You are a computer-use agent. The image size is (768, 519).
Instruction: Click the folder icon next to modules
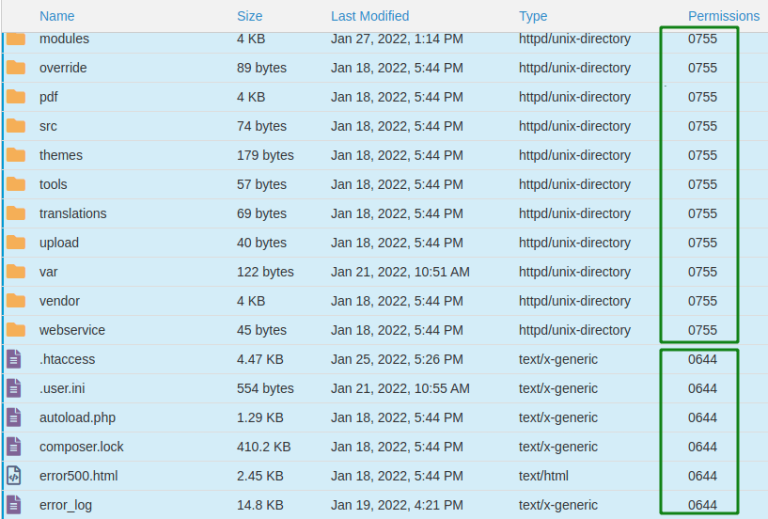(15, 39)
